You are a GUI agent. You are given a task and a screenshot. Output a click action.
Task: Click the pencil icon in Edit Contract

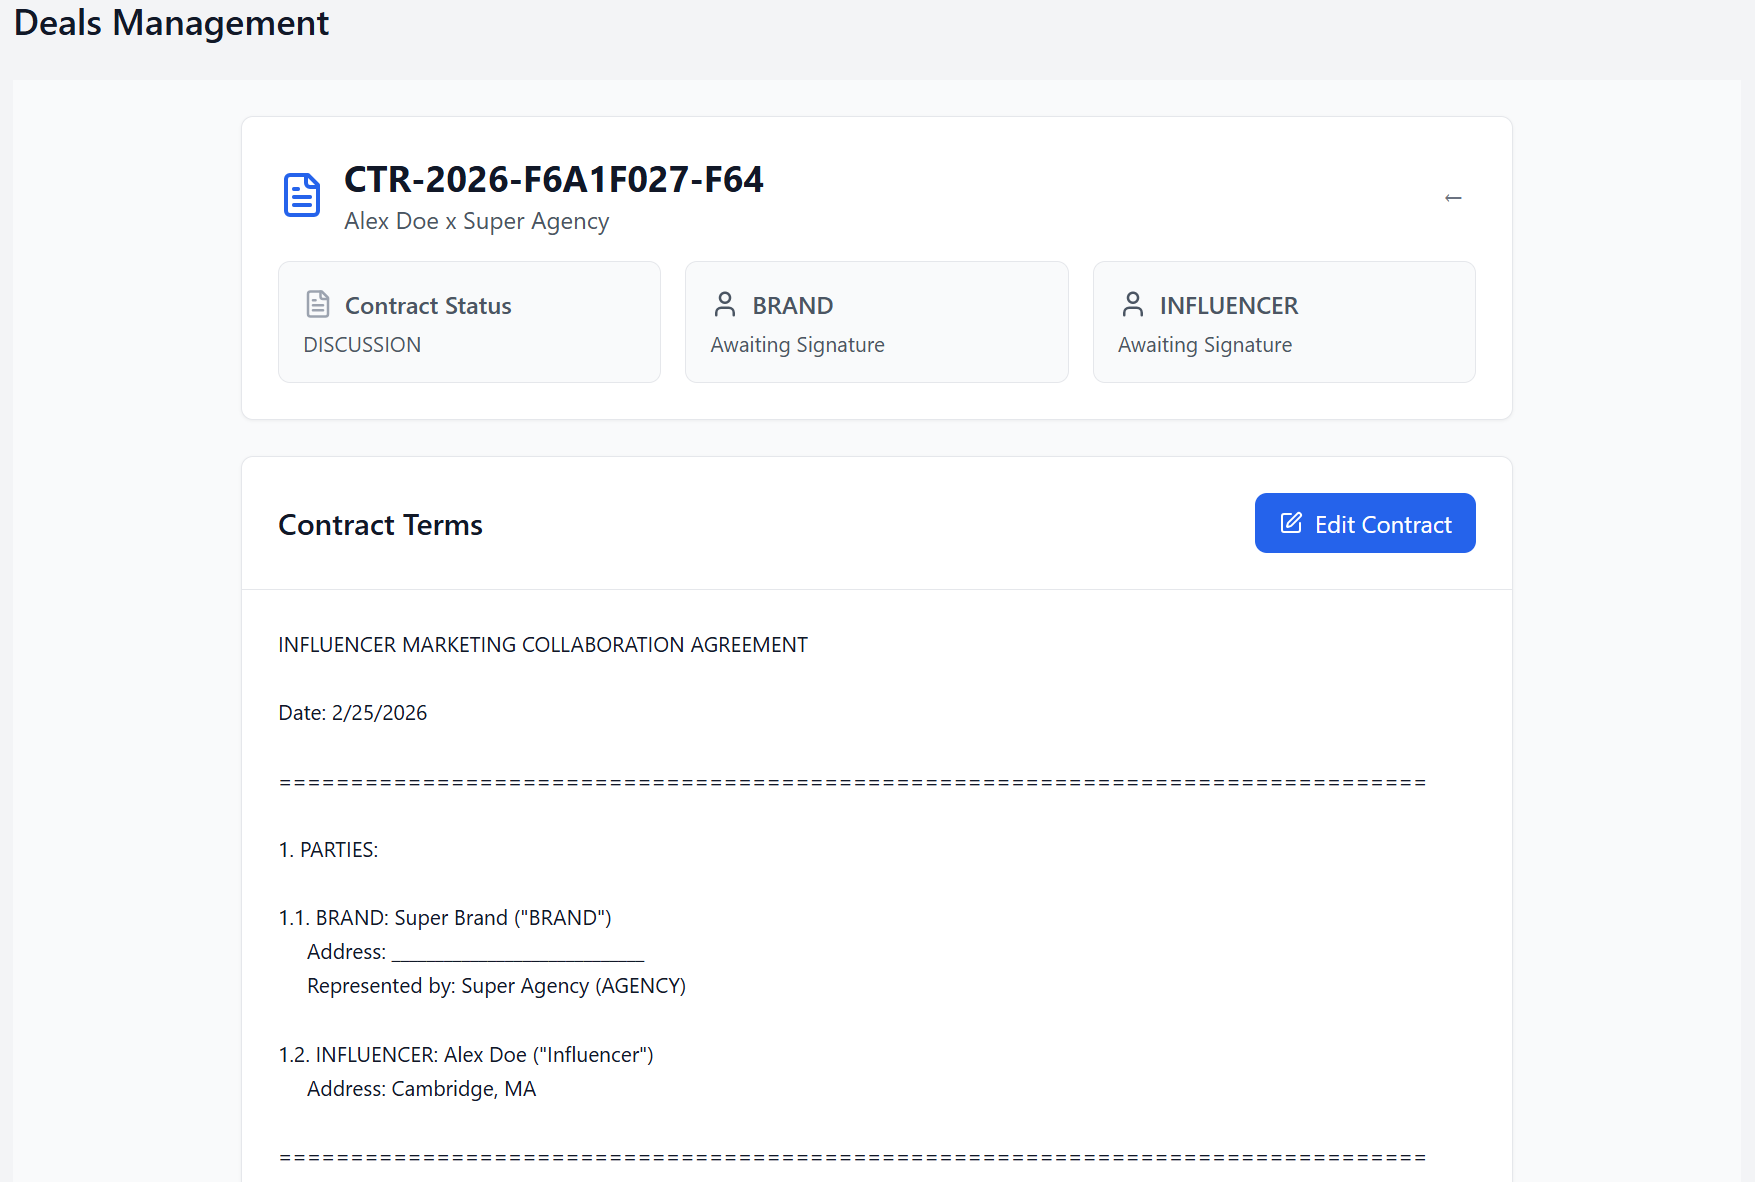tap(1291, 523)
